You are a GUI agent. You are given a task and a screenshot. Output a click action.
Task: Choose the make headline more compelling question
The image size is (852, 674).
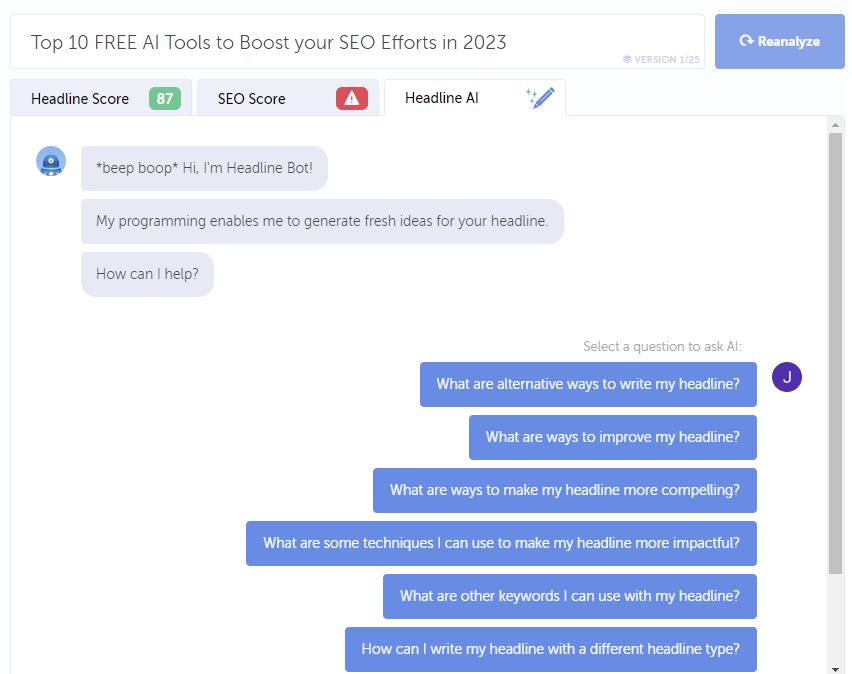tap(565, 490)
